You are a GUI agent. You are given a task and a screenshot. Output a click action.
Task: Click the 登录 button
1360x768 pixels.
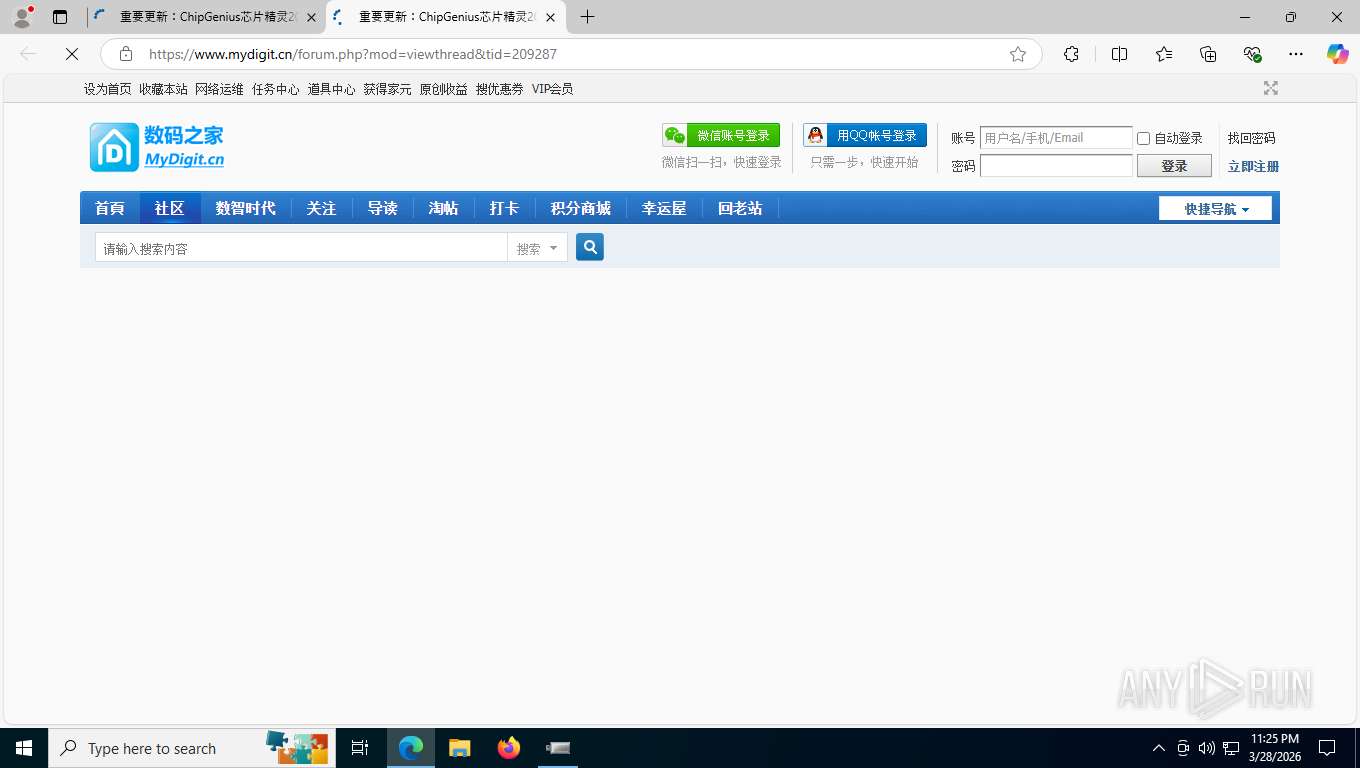pyautogui.click(x=1174, y=166)
